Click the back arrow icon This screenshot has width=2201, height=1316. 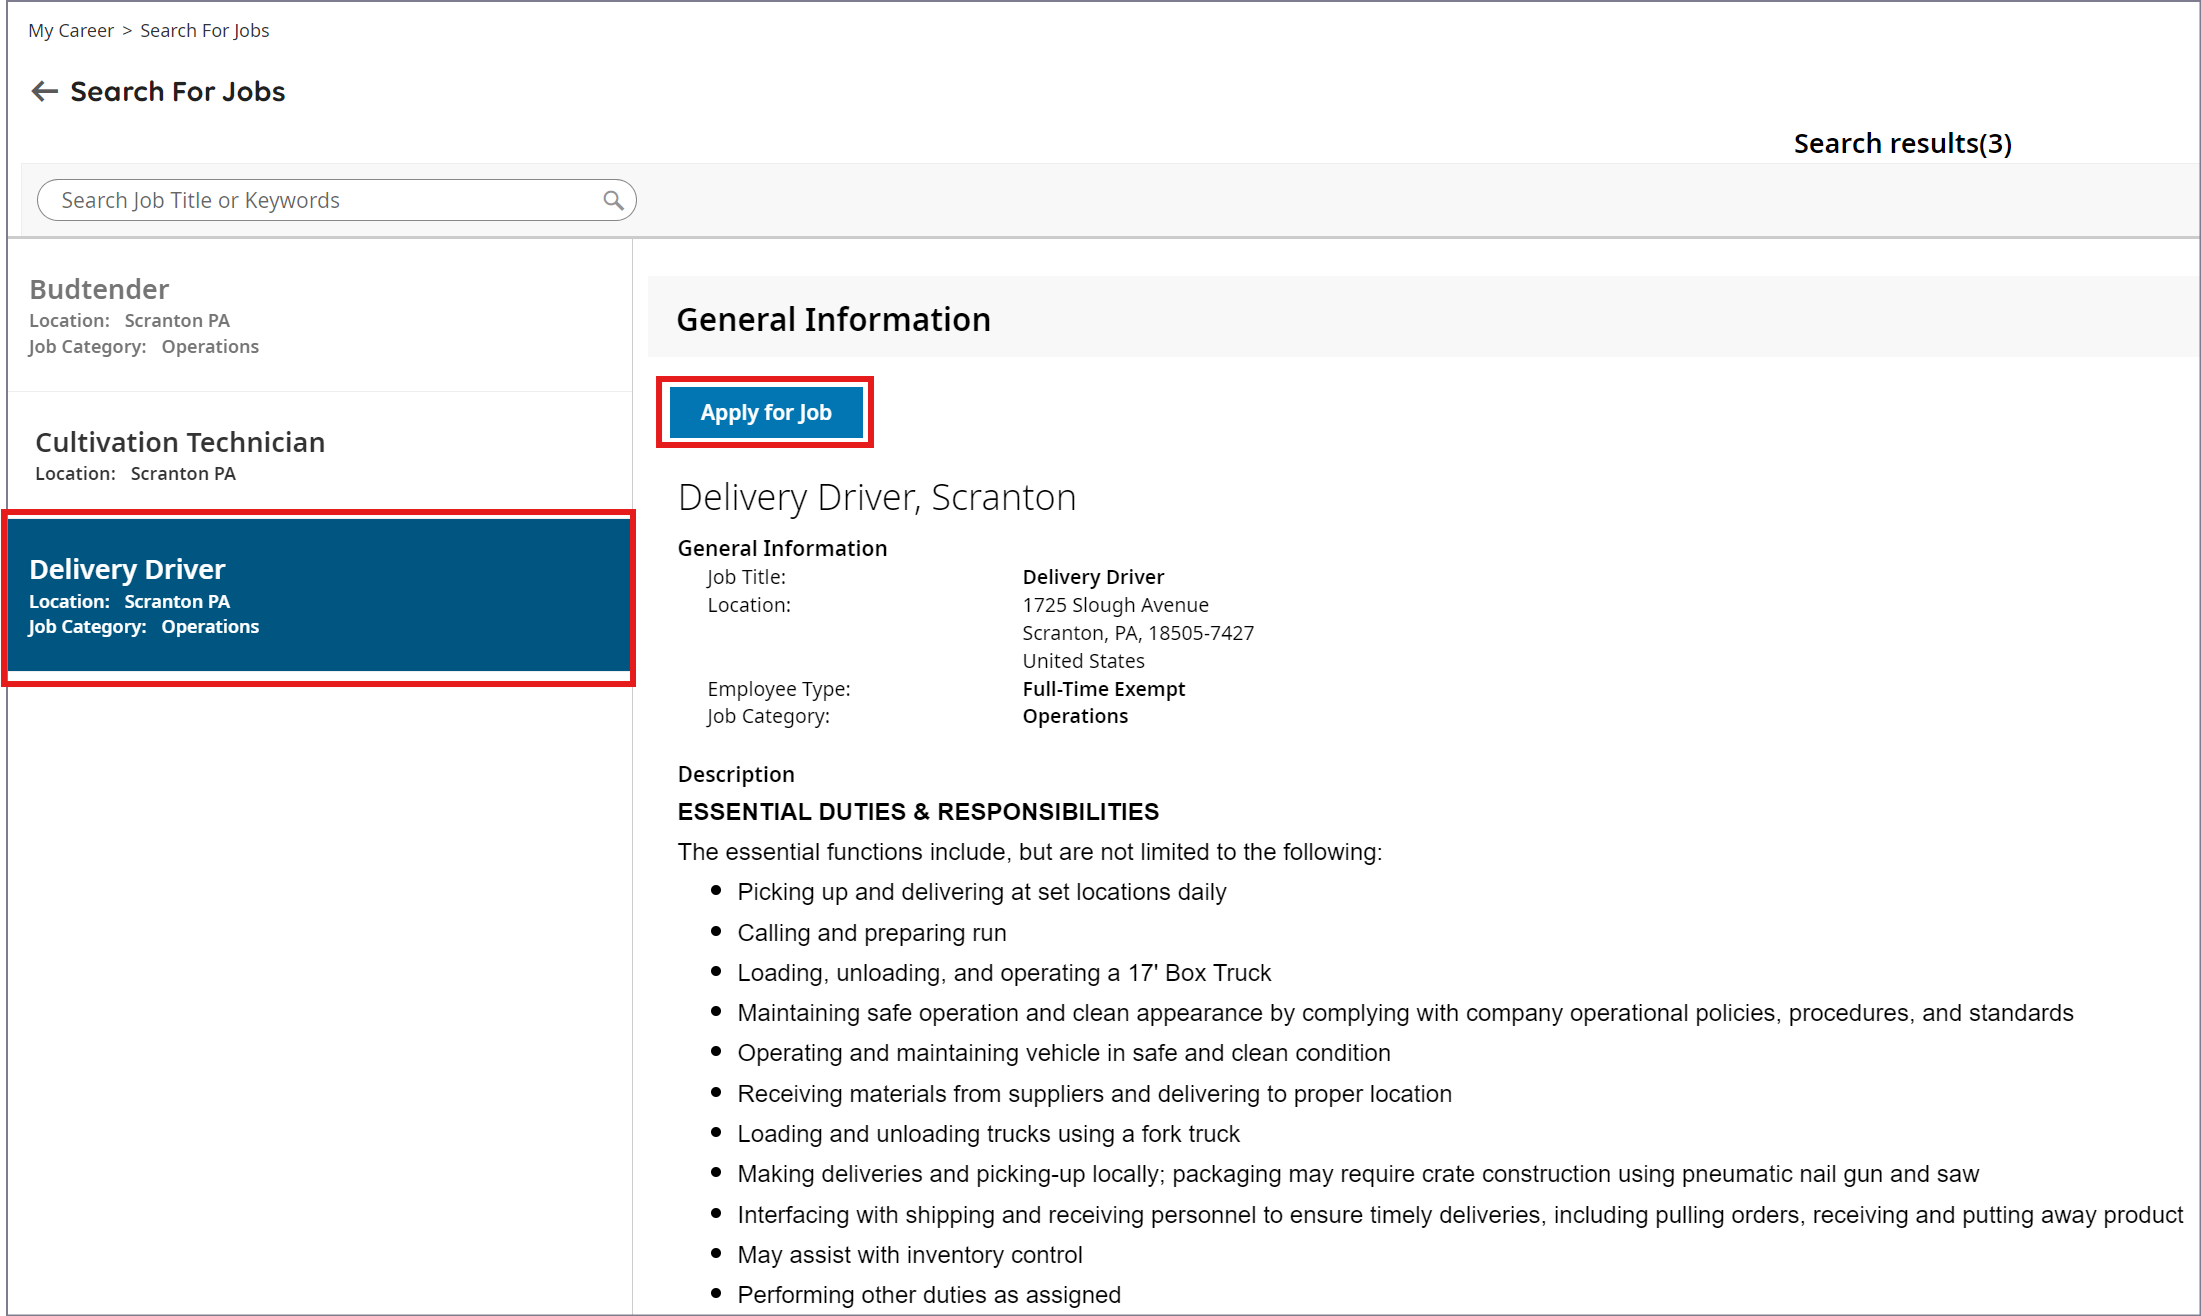(44, 92)
